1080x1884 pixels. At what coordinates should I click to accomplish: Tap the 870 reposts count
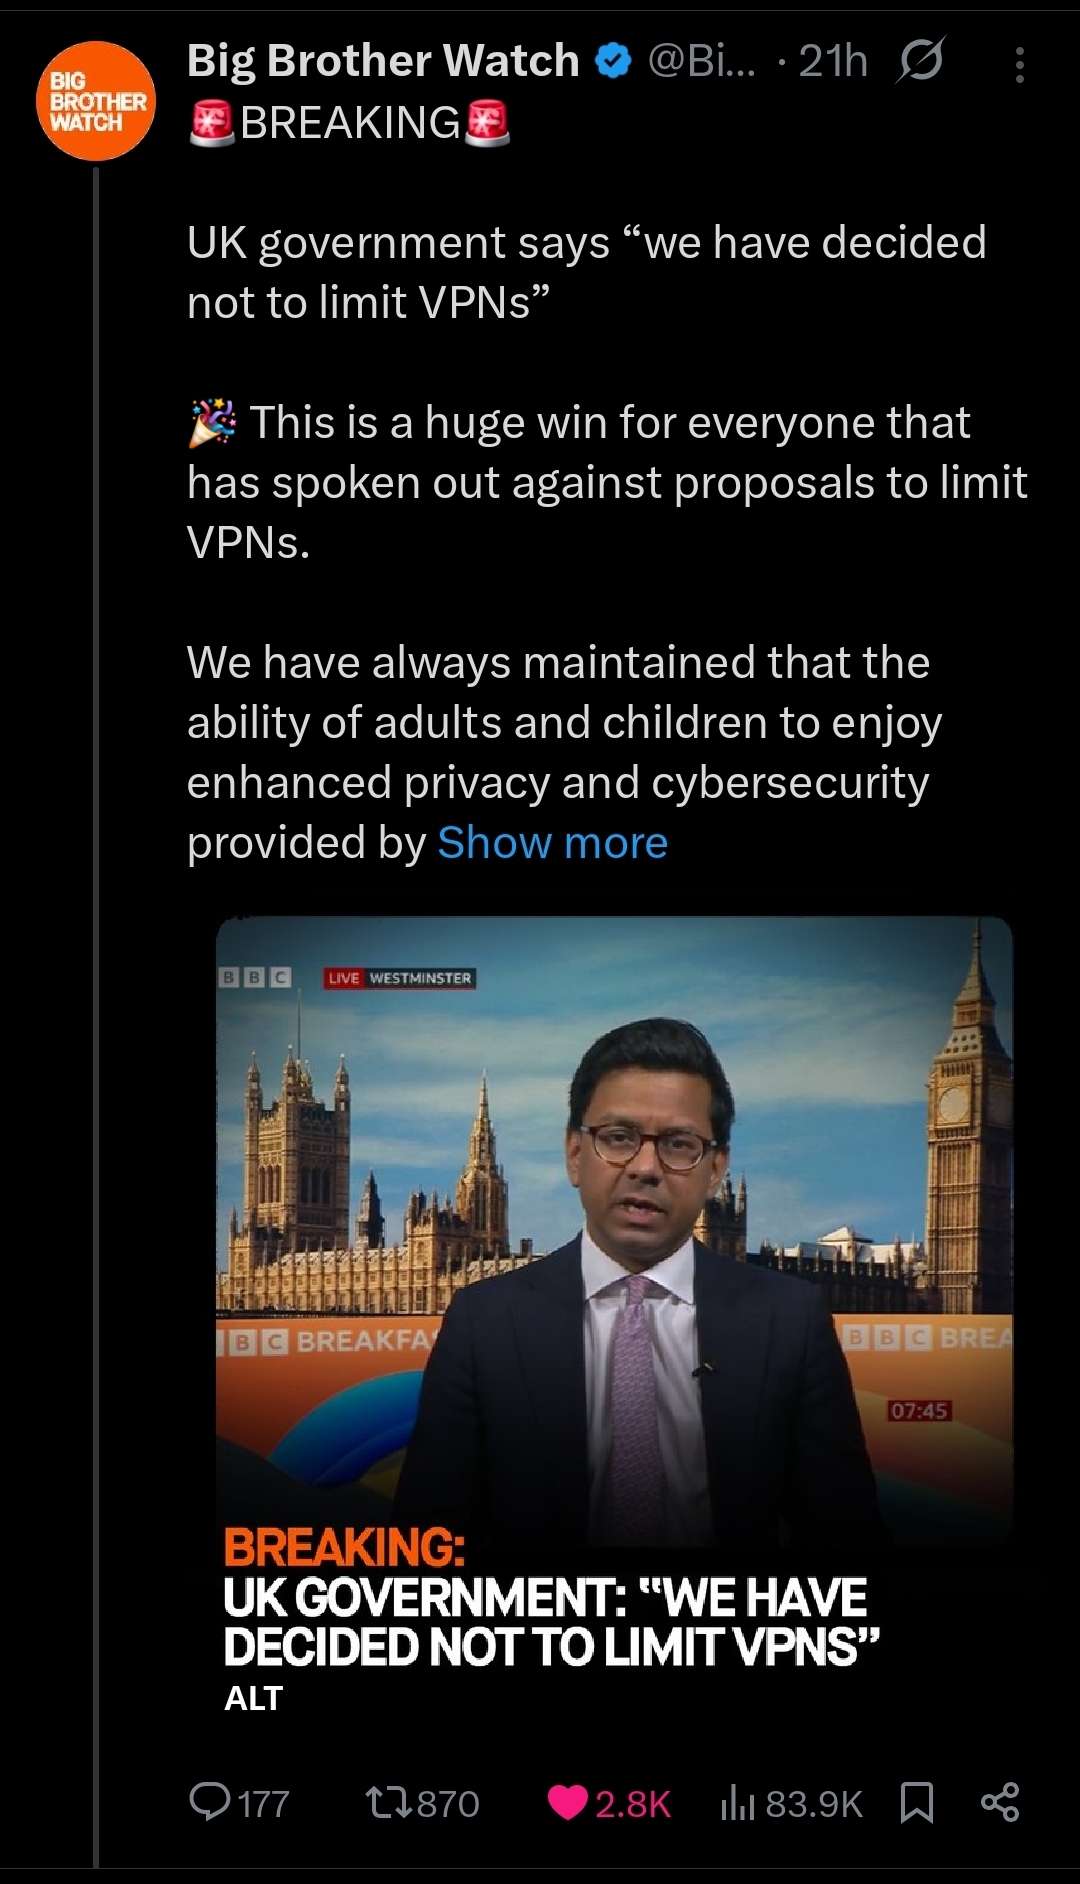448,1804
